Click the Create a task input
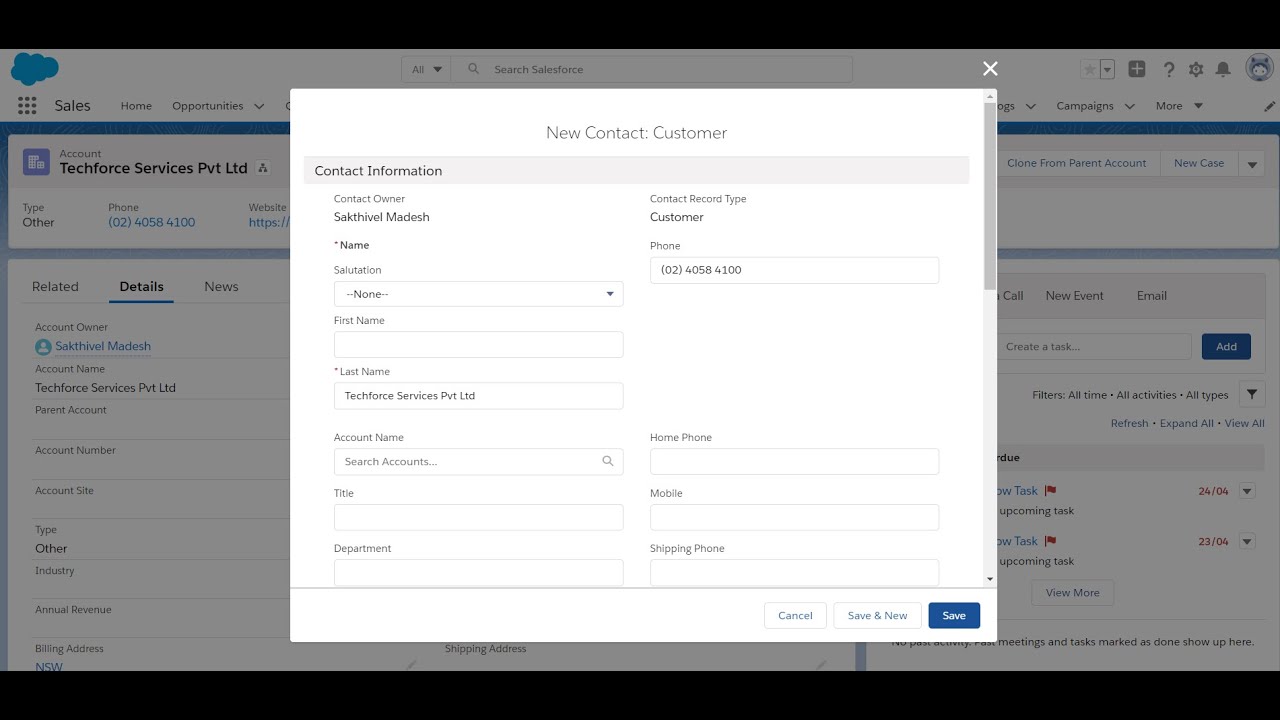Image resolution: width=1280 pixels, height=720 pixels. [x=1093, y=346]
